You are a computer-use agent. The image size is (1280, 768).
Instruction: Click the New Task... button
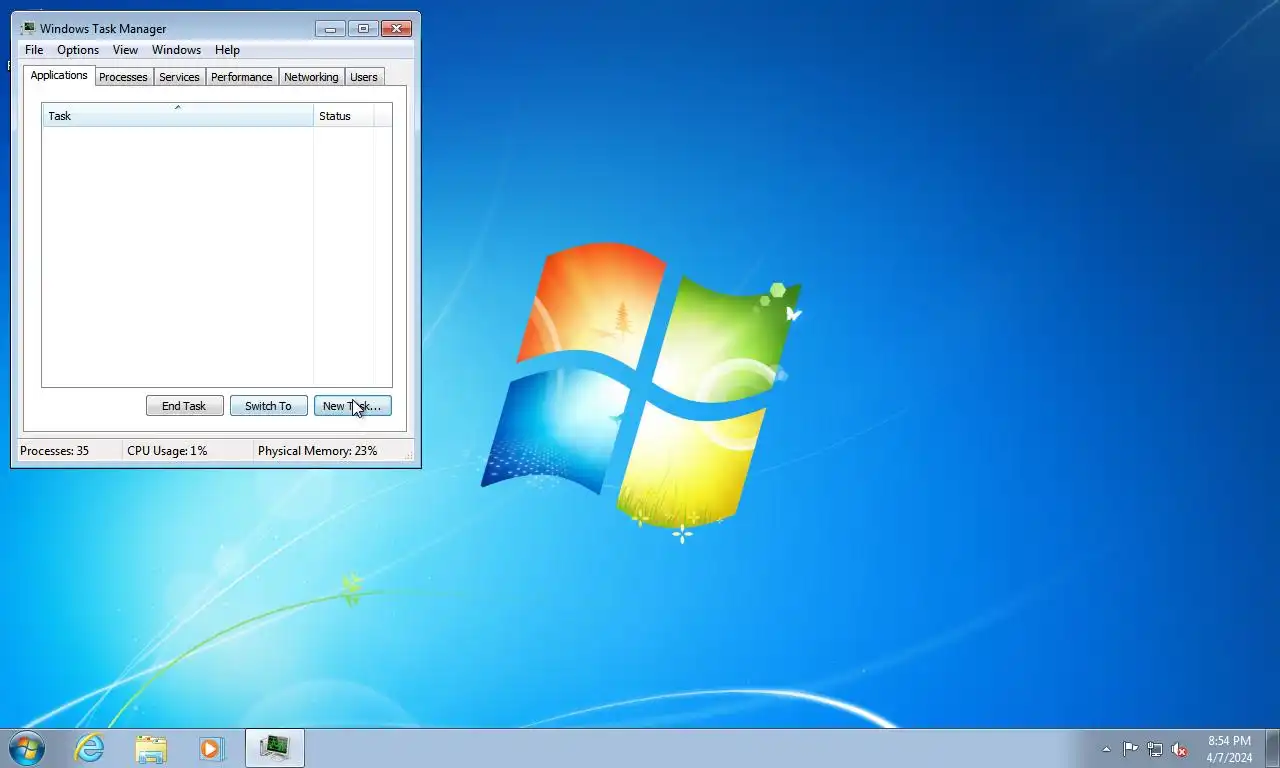[352, 406]
